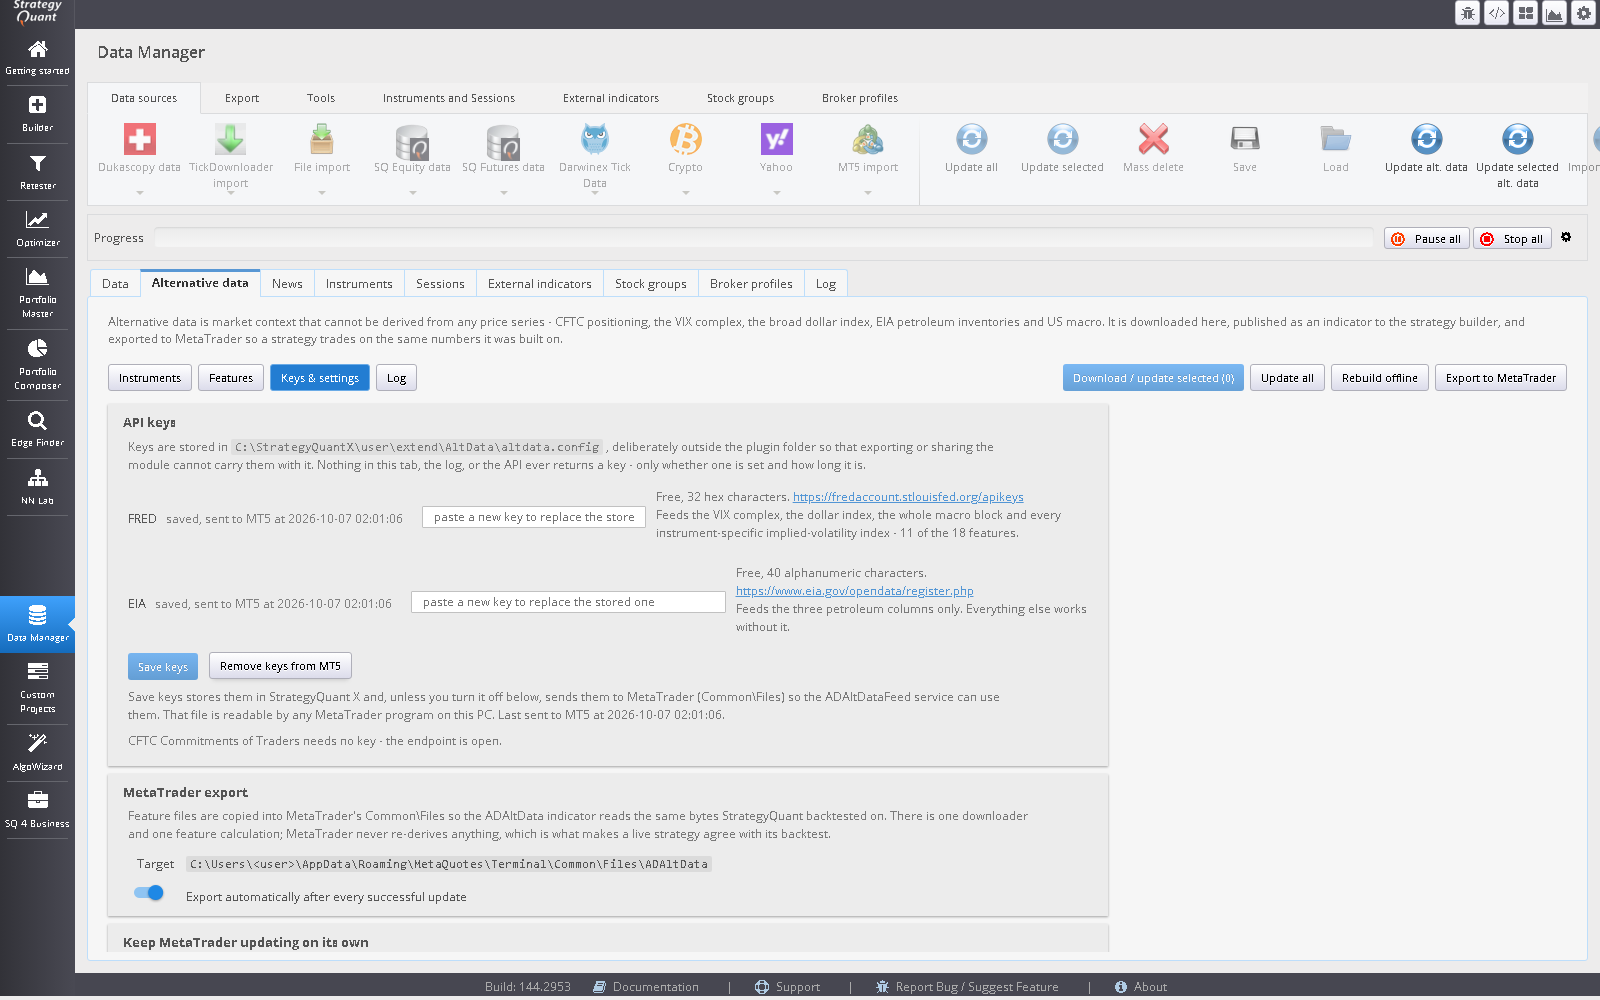Click the EIA key input field
1600x1000 pixels.
pyautogui.click(x=568, y=602)
